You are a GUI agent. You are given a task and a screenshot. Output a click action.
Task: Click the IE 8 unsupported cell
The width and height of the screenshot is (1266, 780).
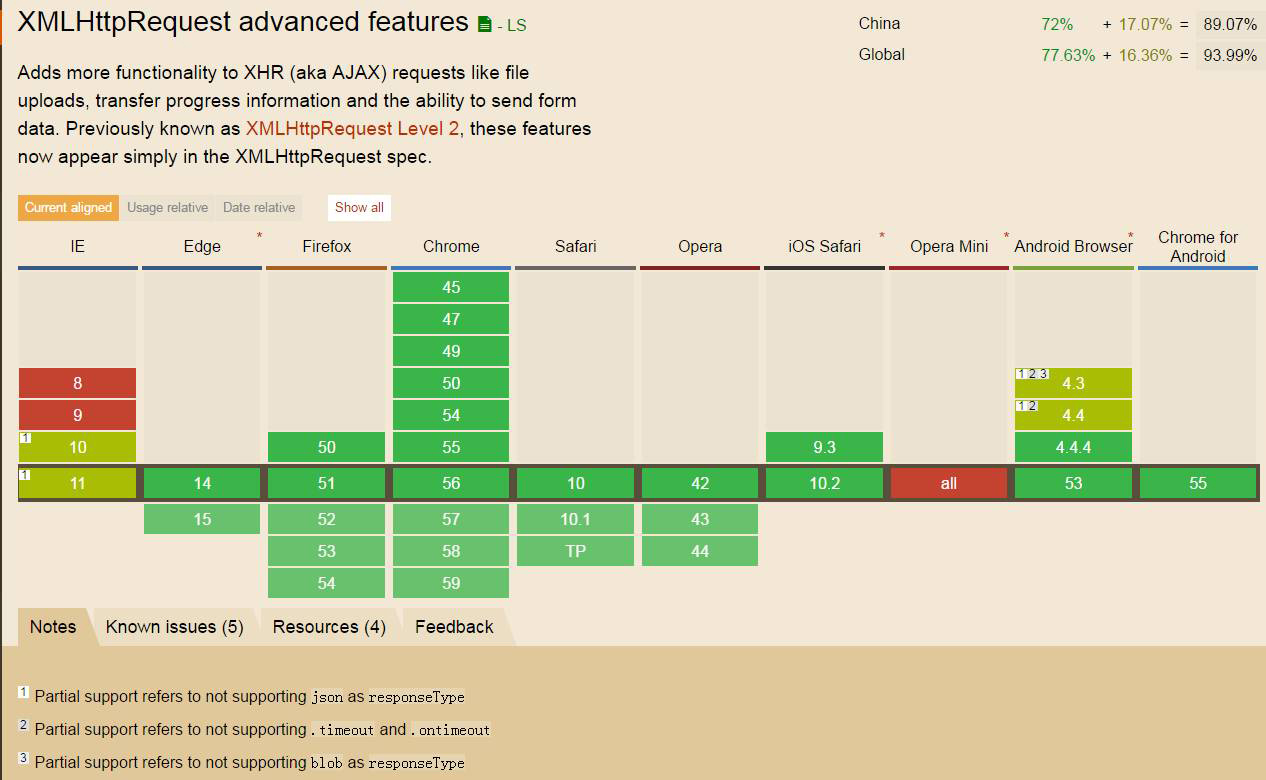click(x=78, y=383)
